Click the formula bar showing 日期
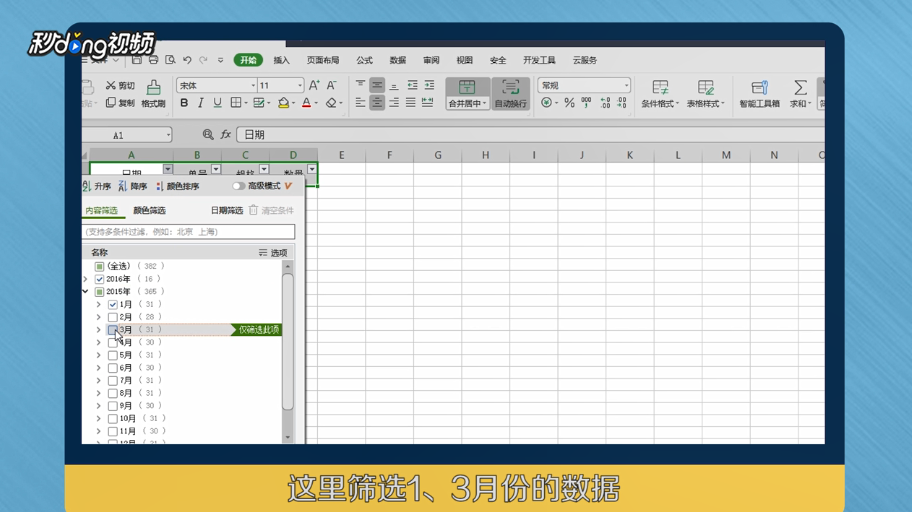912x512 pixels. tap(530, 134)
